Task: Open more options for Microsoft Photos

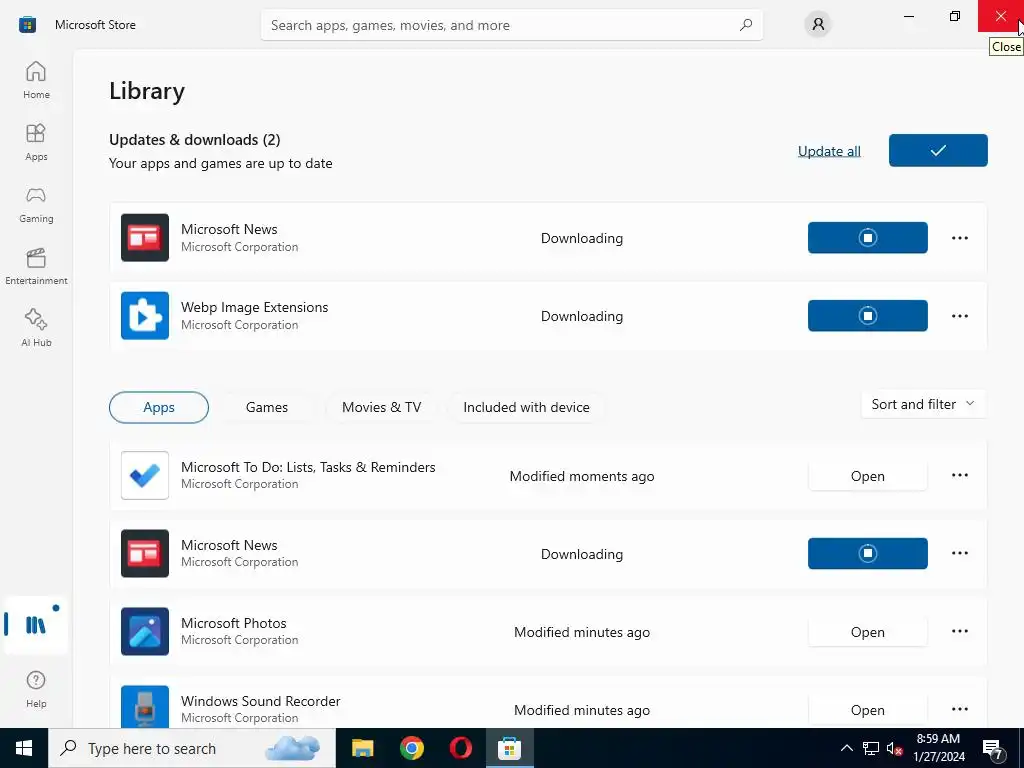Action: tap(959, 631)
